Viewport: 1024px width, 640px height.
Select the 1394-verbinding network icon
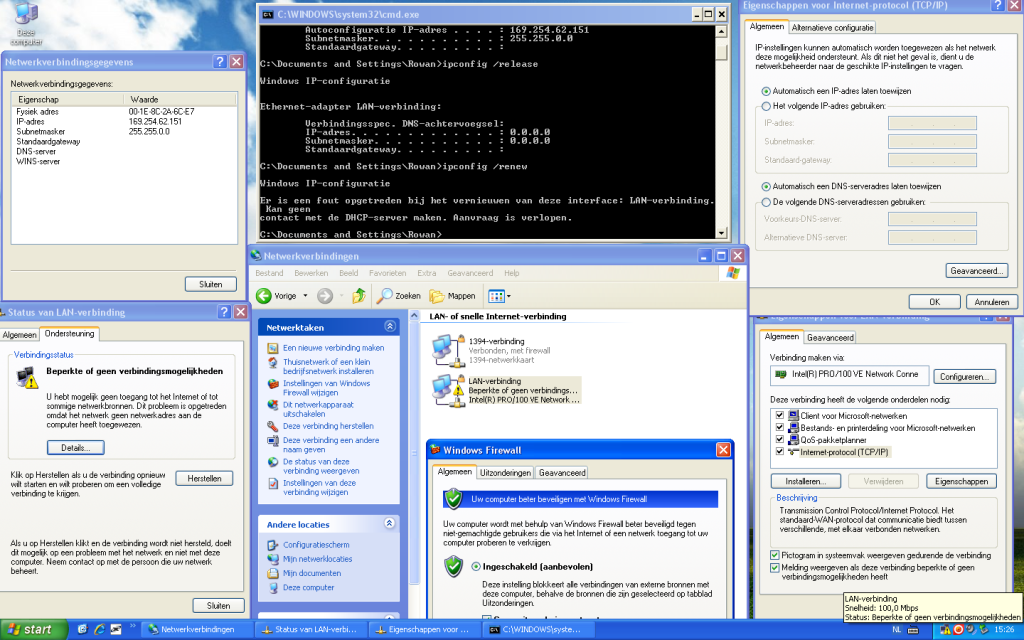[447, 350]
